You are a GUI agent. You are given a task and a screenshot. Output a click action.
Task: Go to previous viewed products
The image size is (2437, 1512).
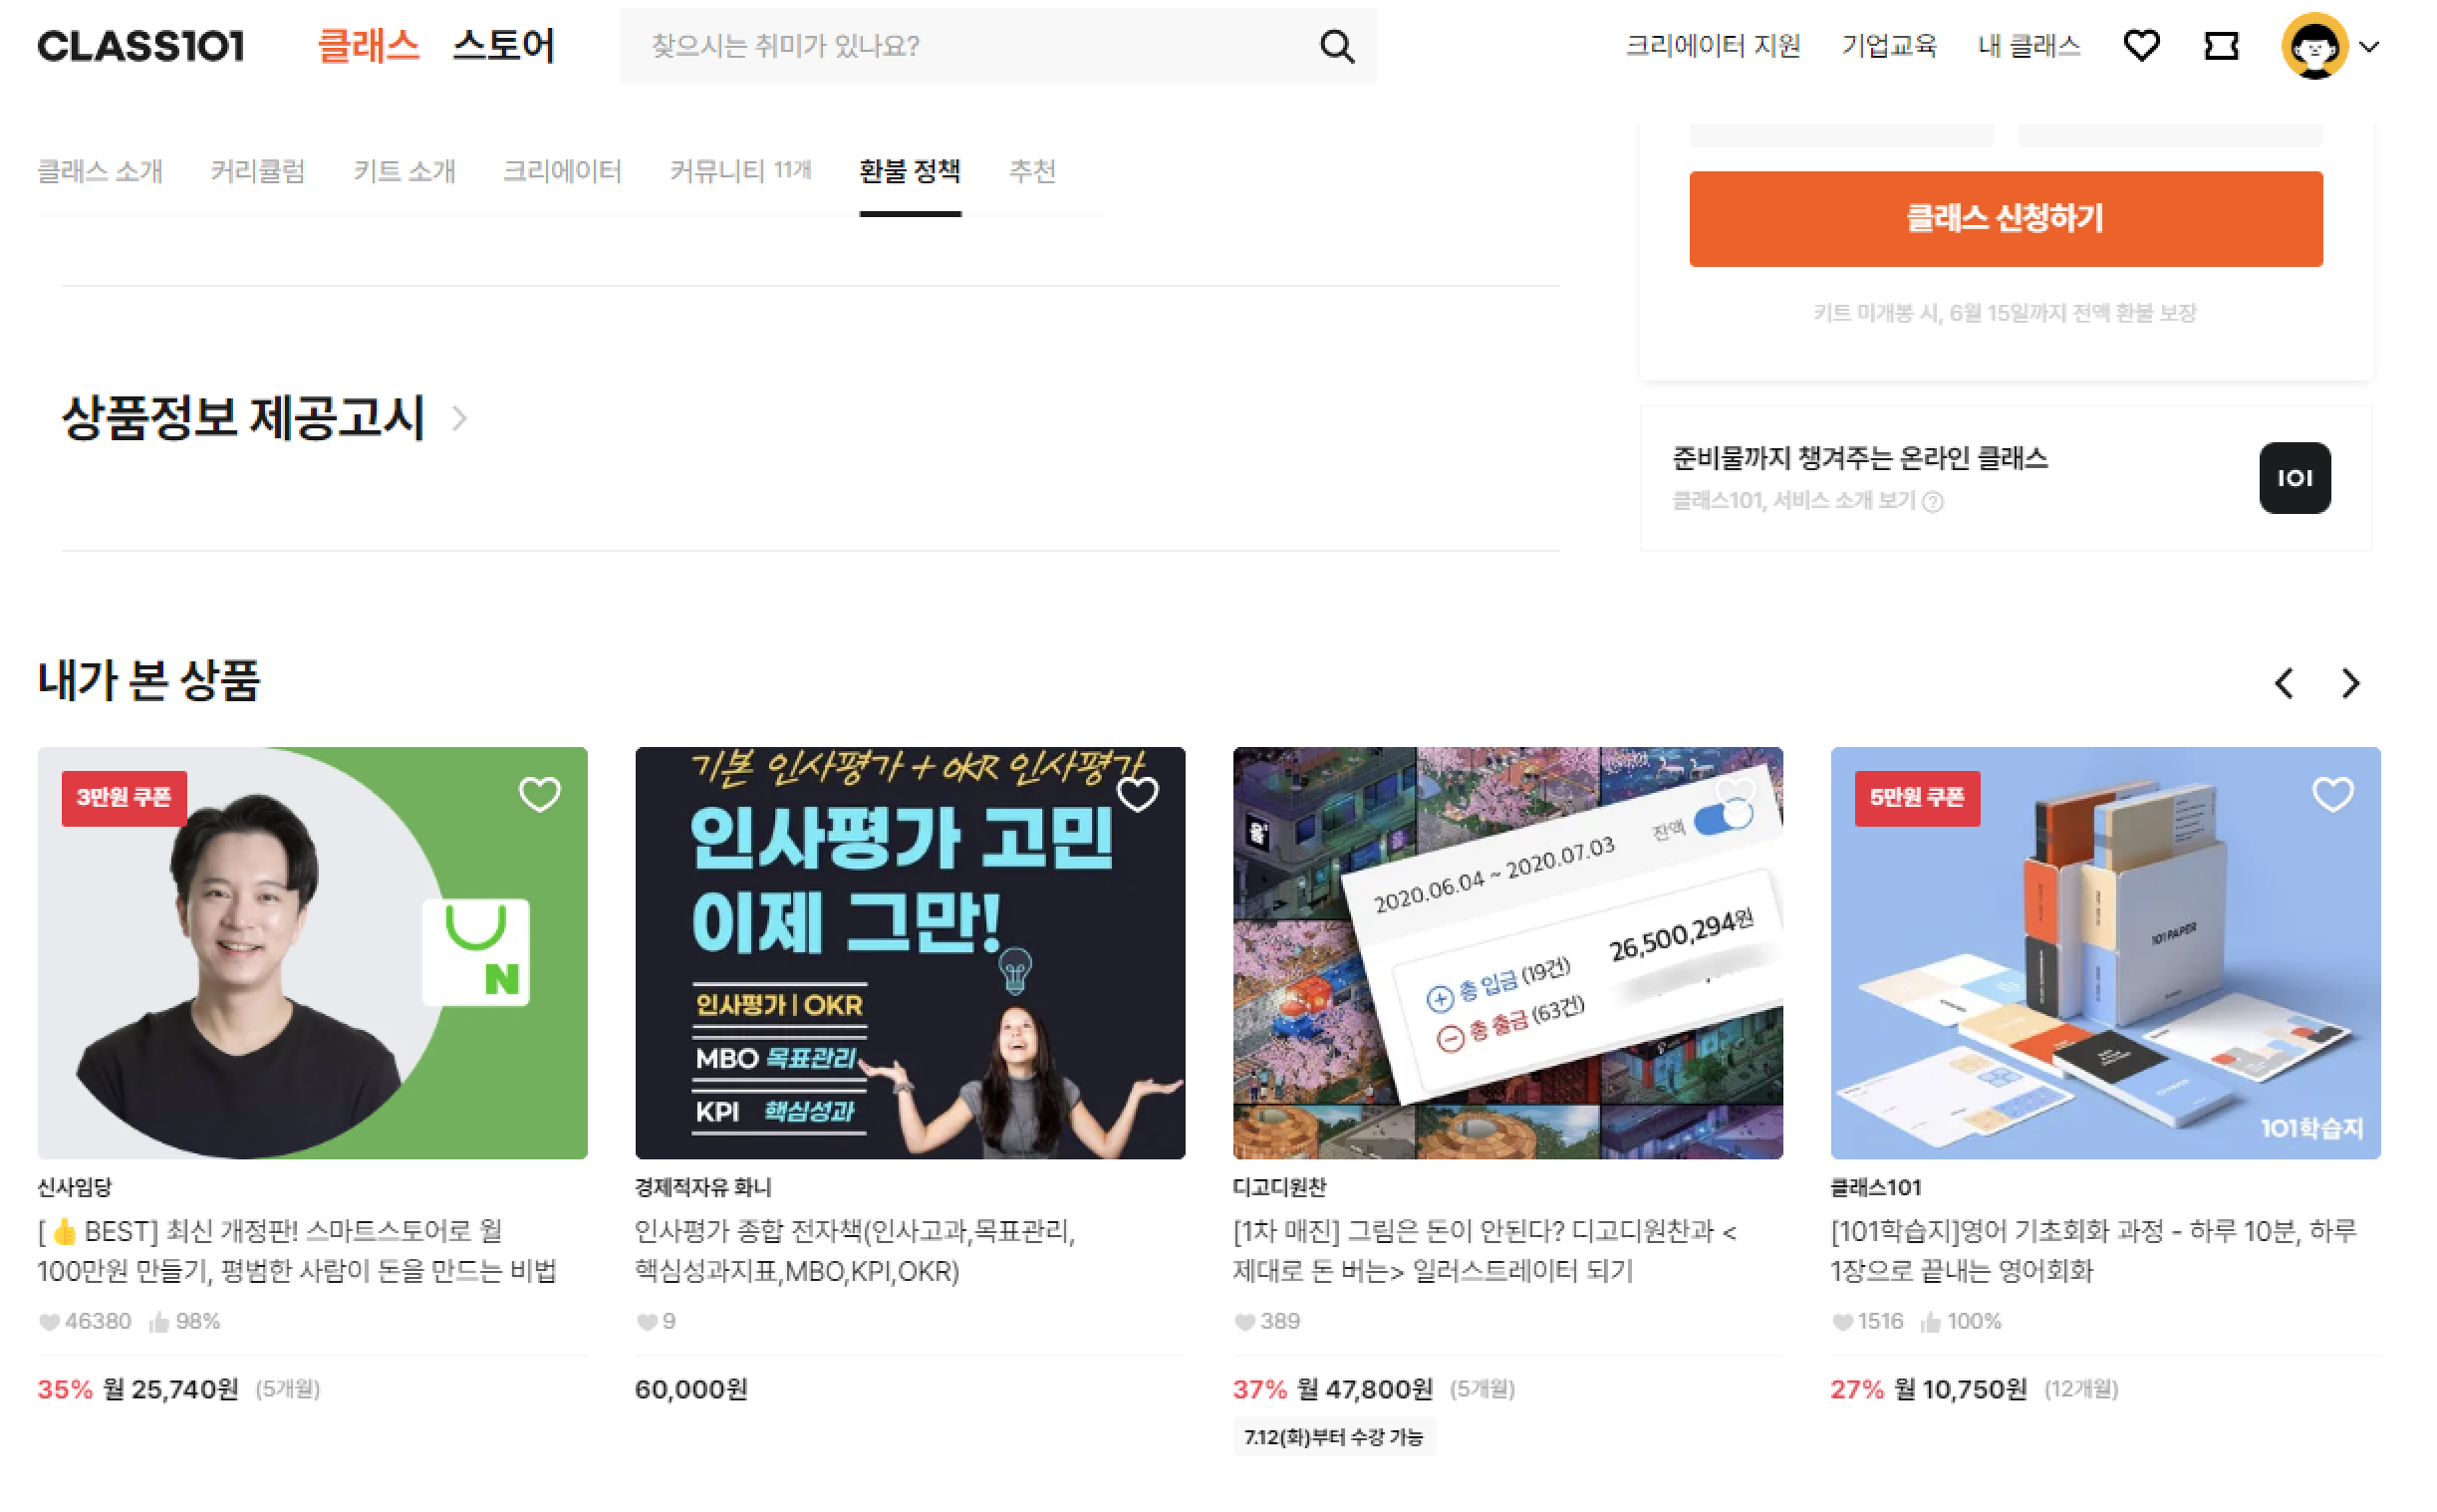click(x=2283, y=683)
